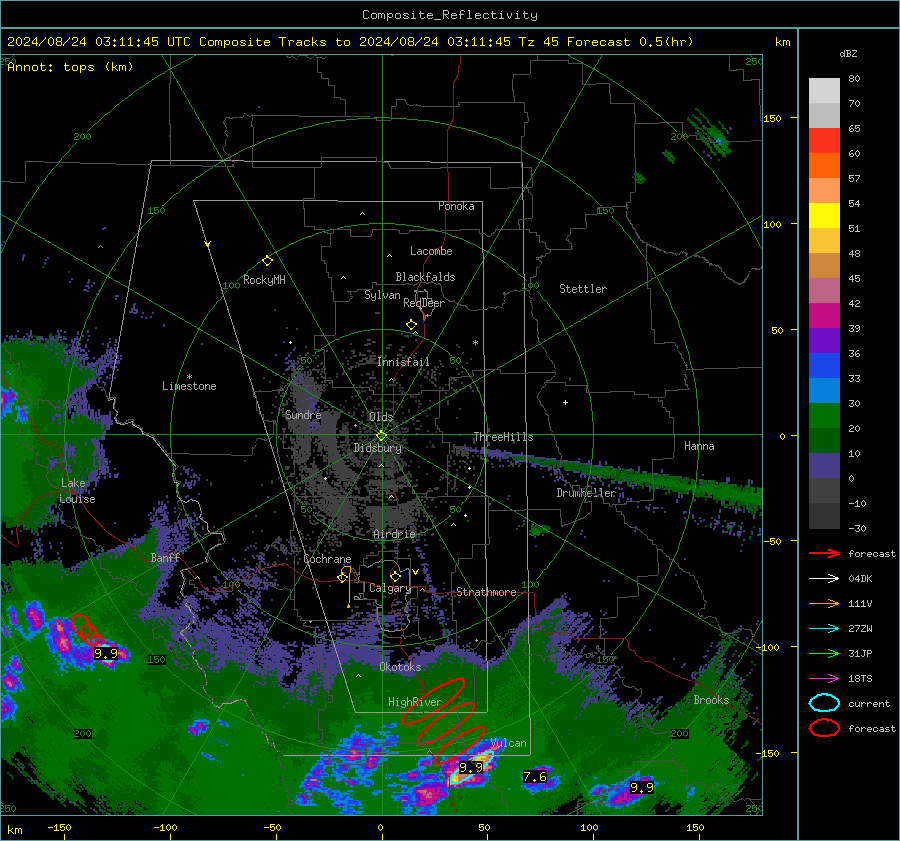900x841 pixels.
Task: Click the magenta 39 dBZ color swatch
Action: pos(824,316)
